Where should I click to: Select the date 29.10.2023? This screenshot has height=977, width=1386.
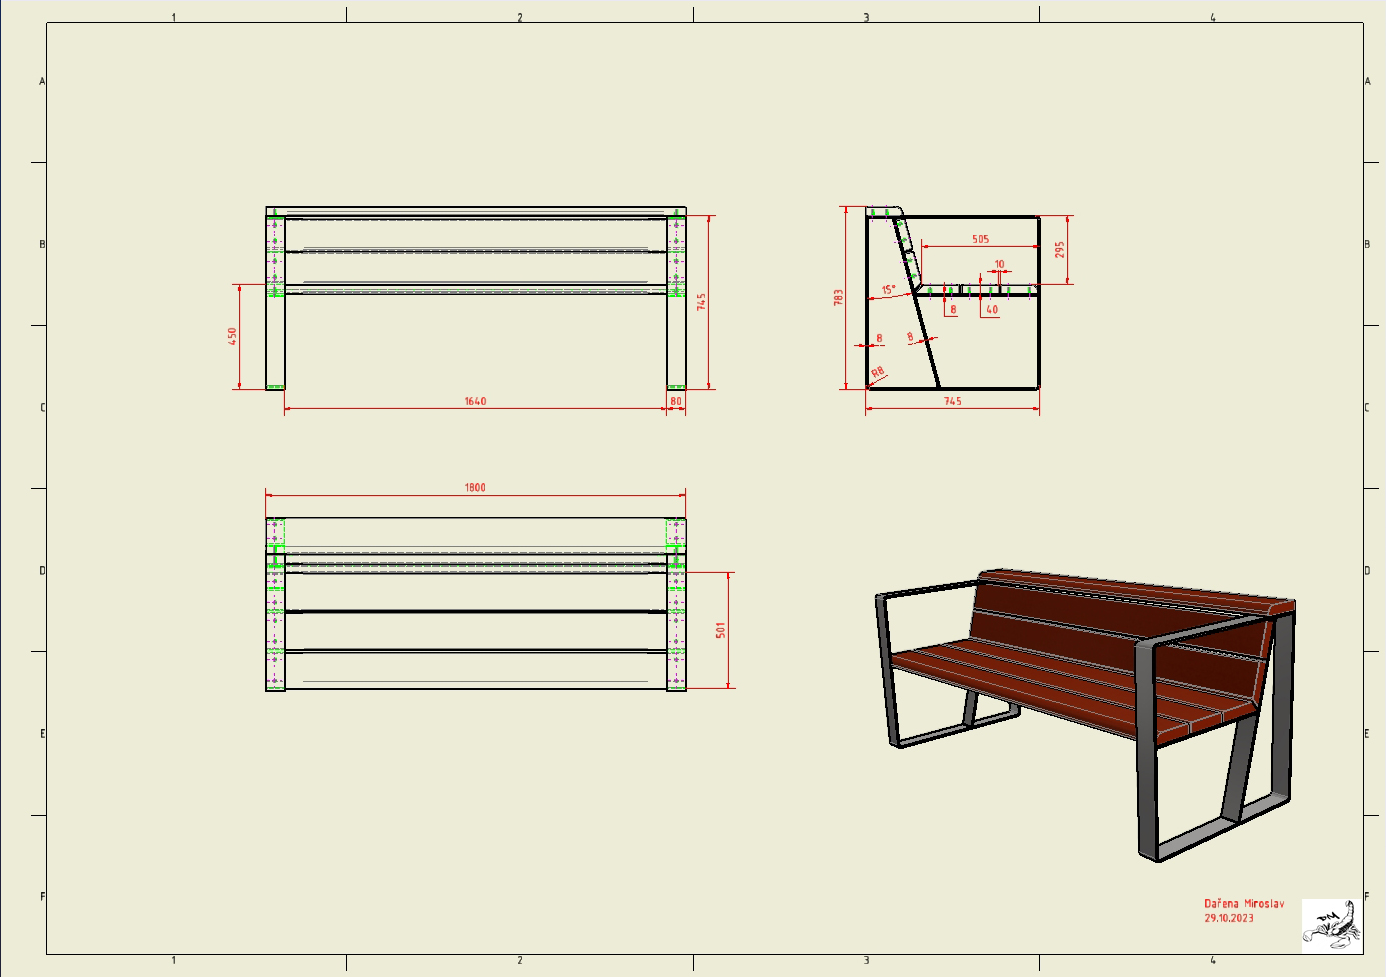(1229, 918)
